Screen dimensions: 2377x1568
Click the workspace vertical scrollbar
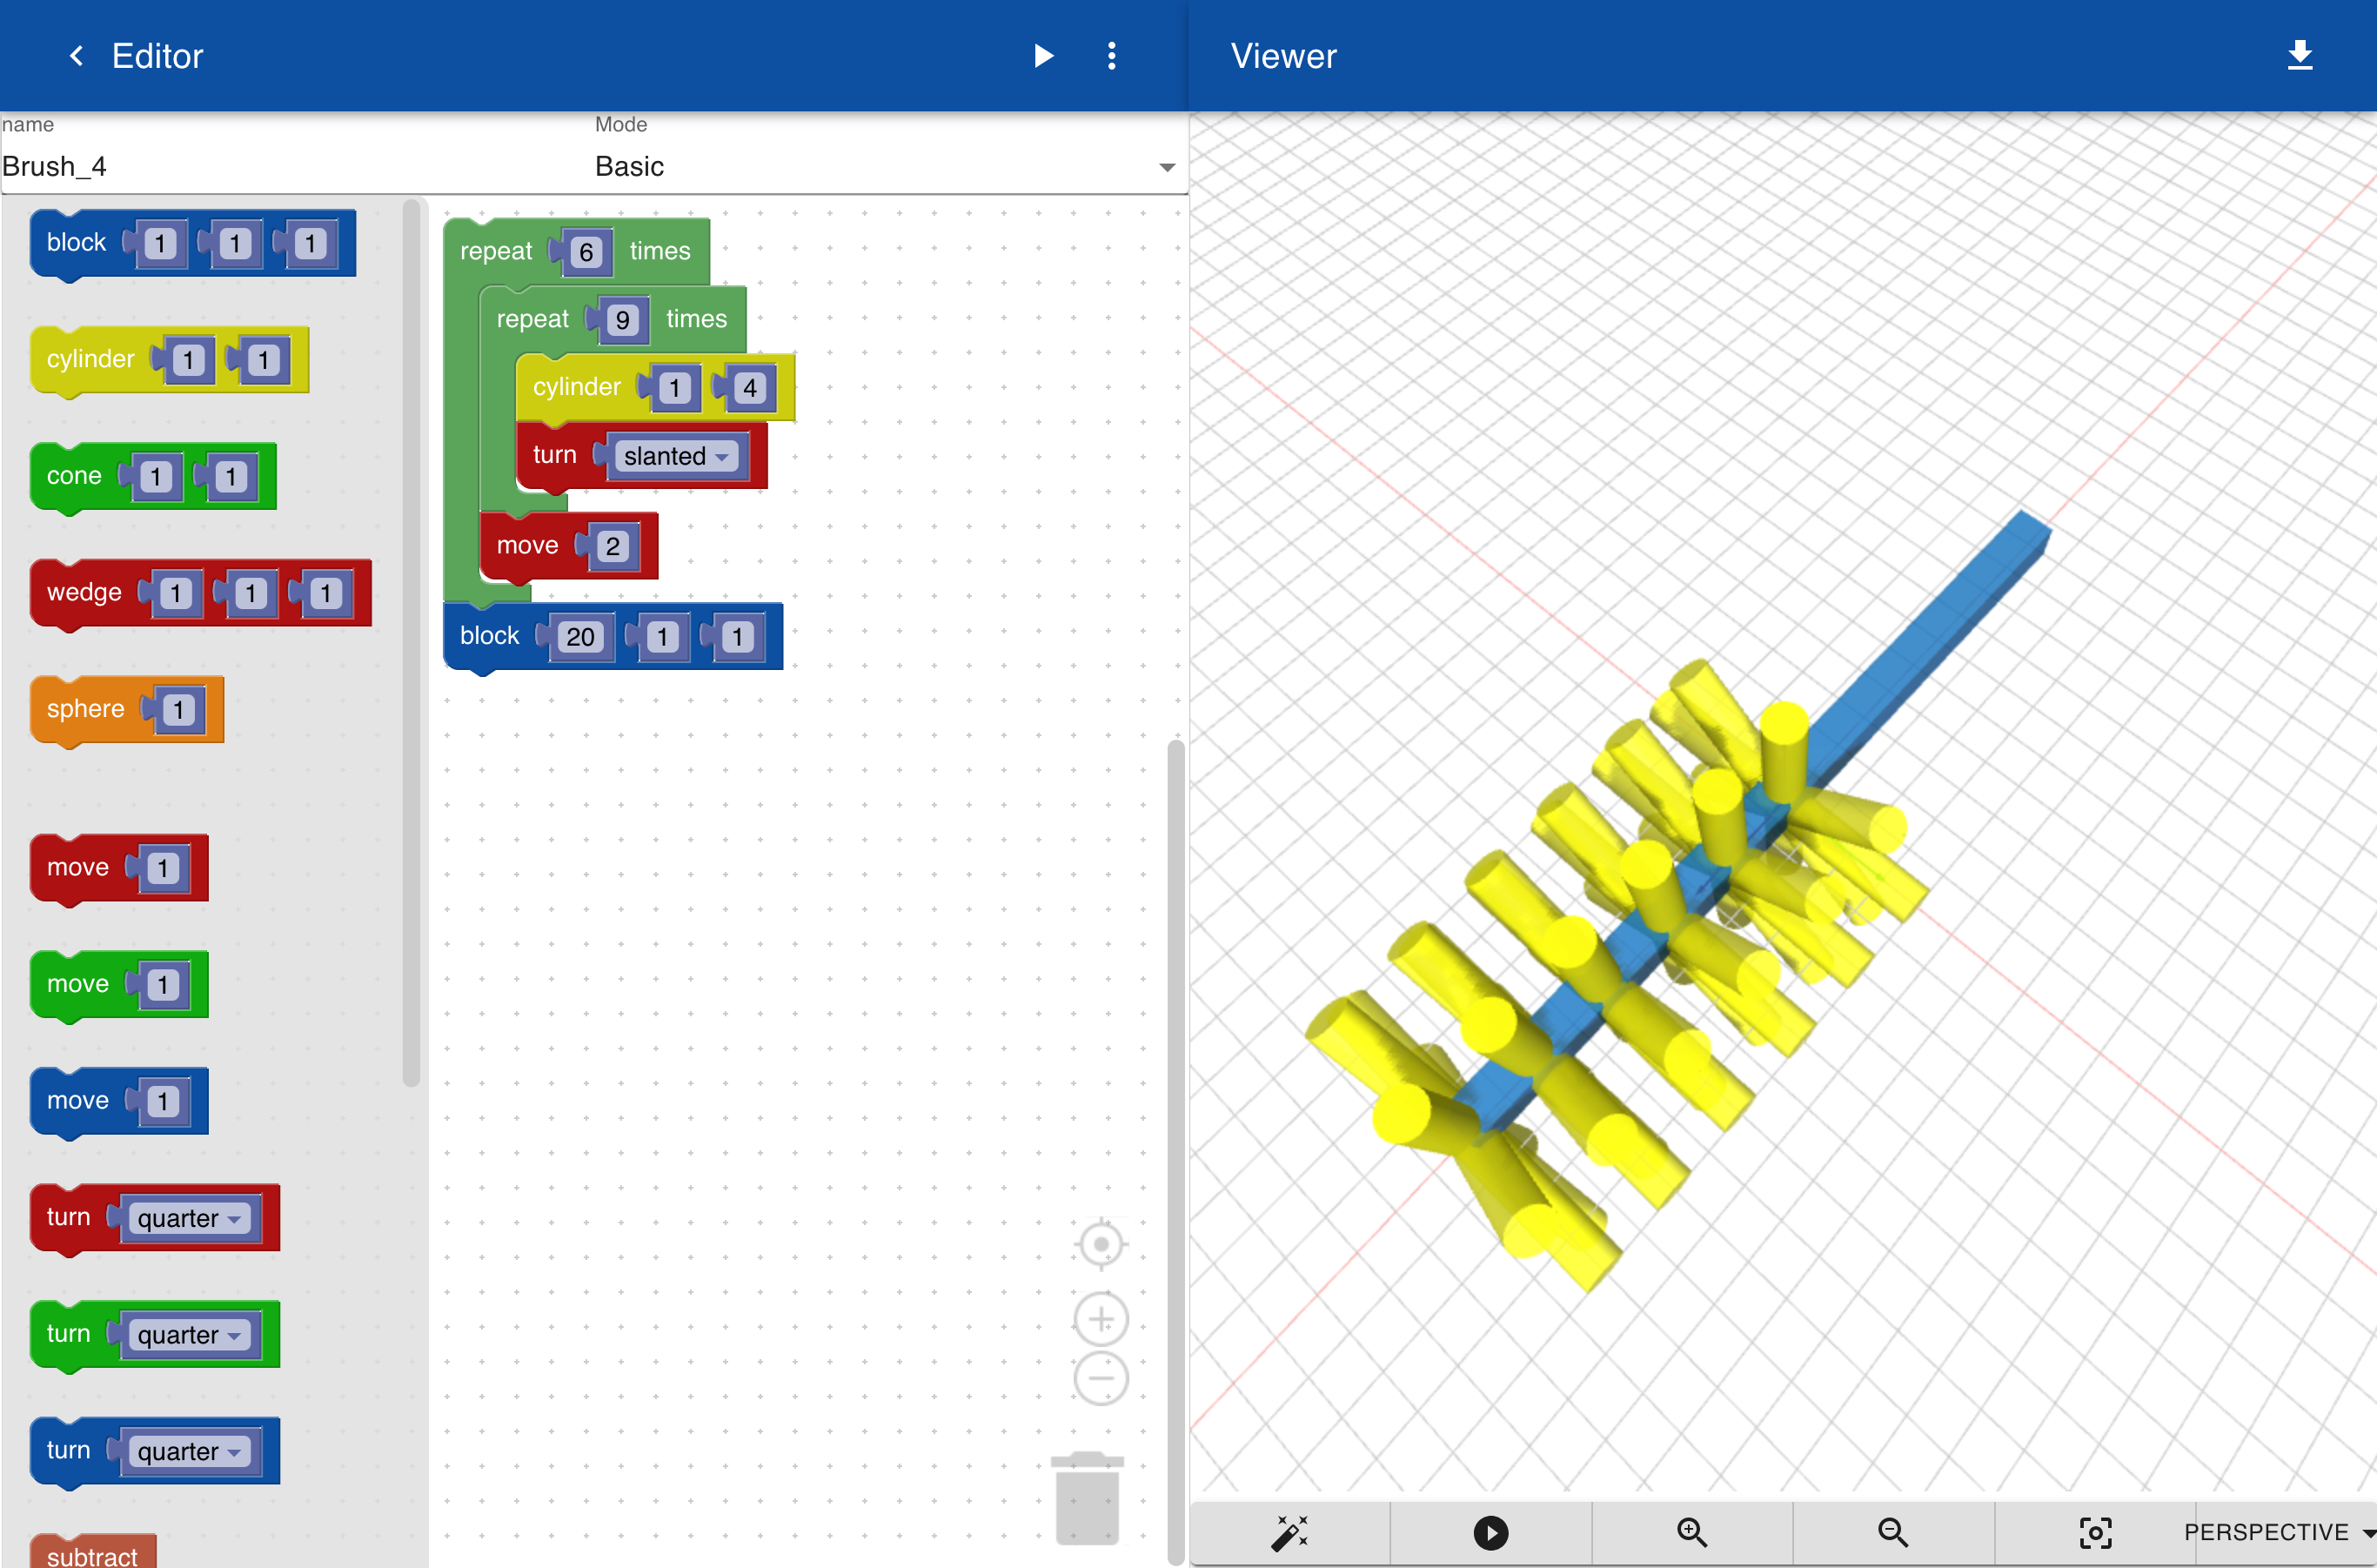click(1175, 1150)
